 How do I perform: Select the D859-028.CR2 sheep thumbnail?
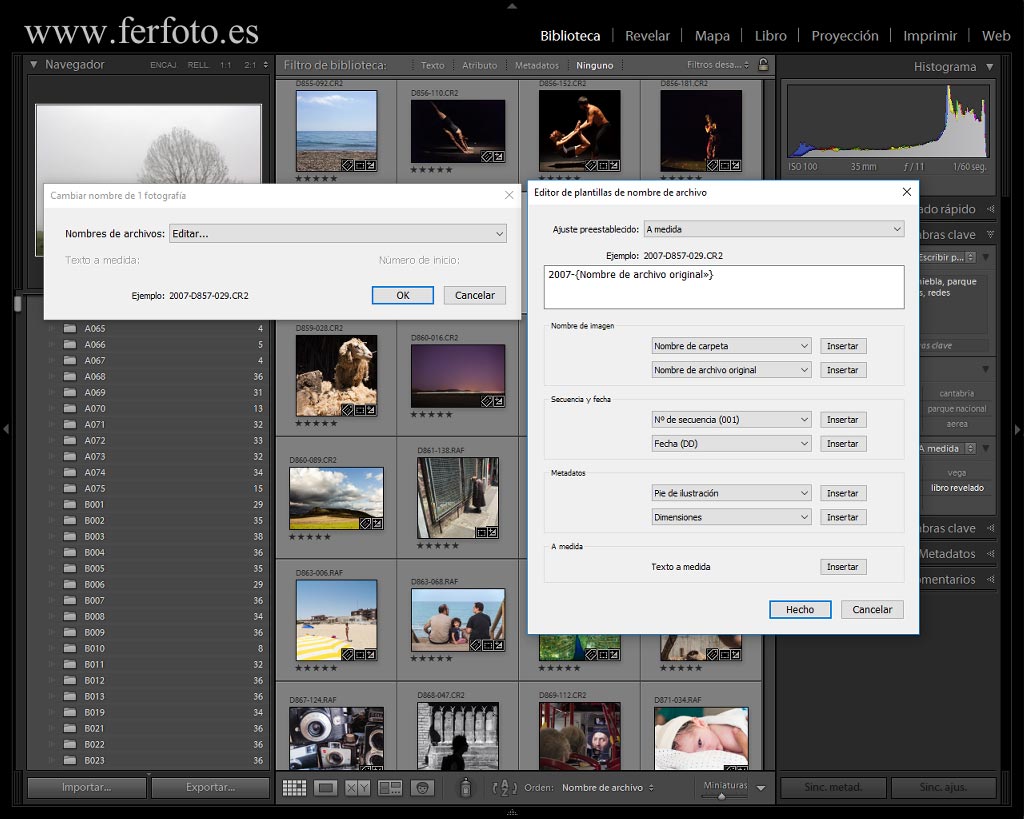[336, 376]
